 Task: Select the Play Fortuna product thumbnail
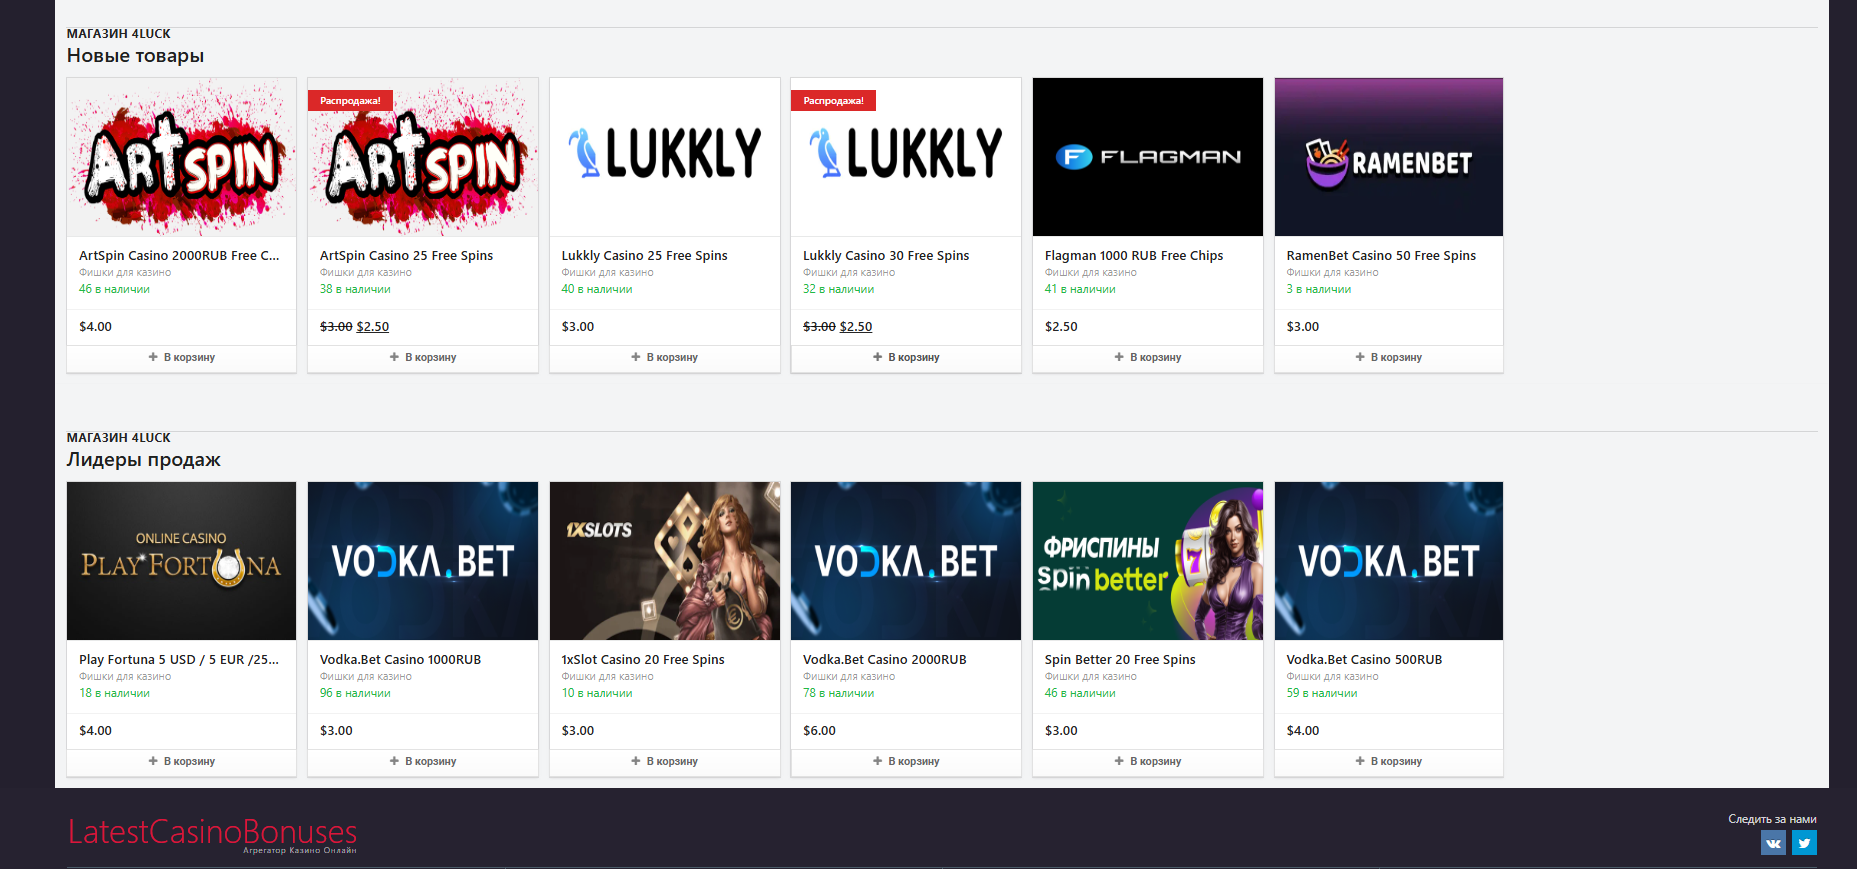pyautogui.click(x=181, y=561)
